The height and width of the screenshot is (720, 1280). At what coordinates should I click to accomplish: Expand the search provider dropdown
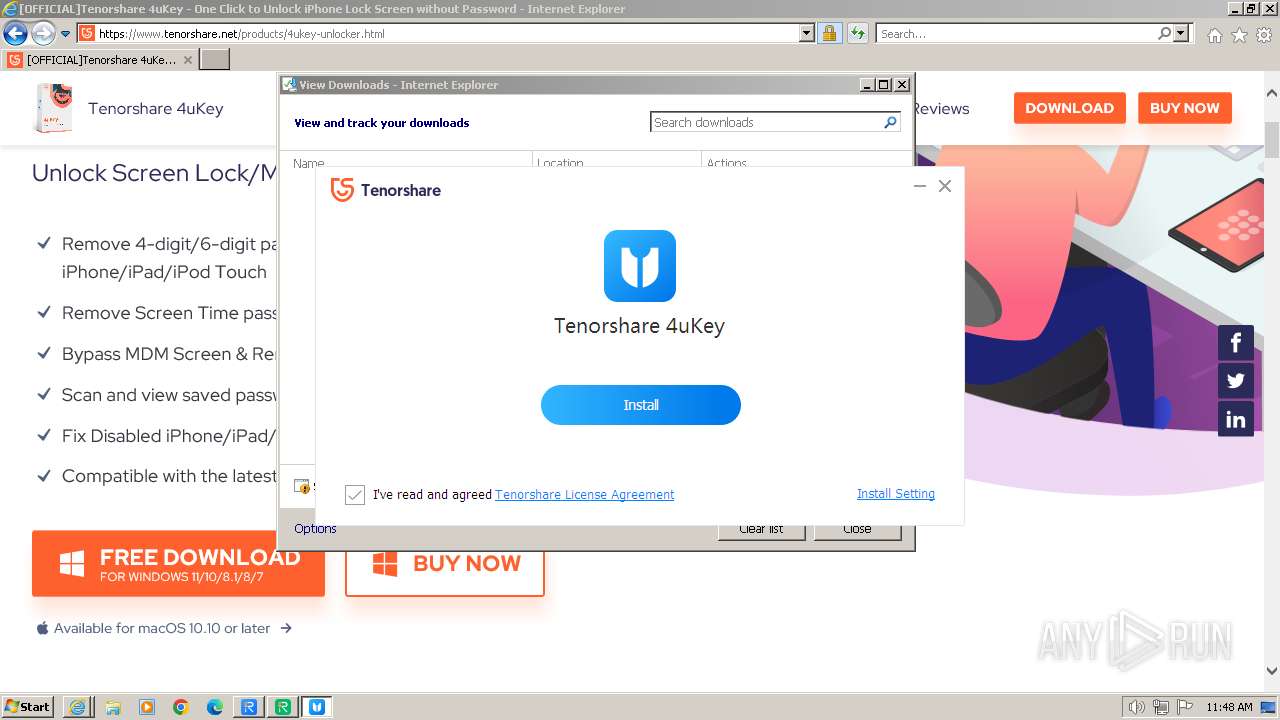(1181, 33)
